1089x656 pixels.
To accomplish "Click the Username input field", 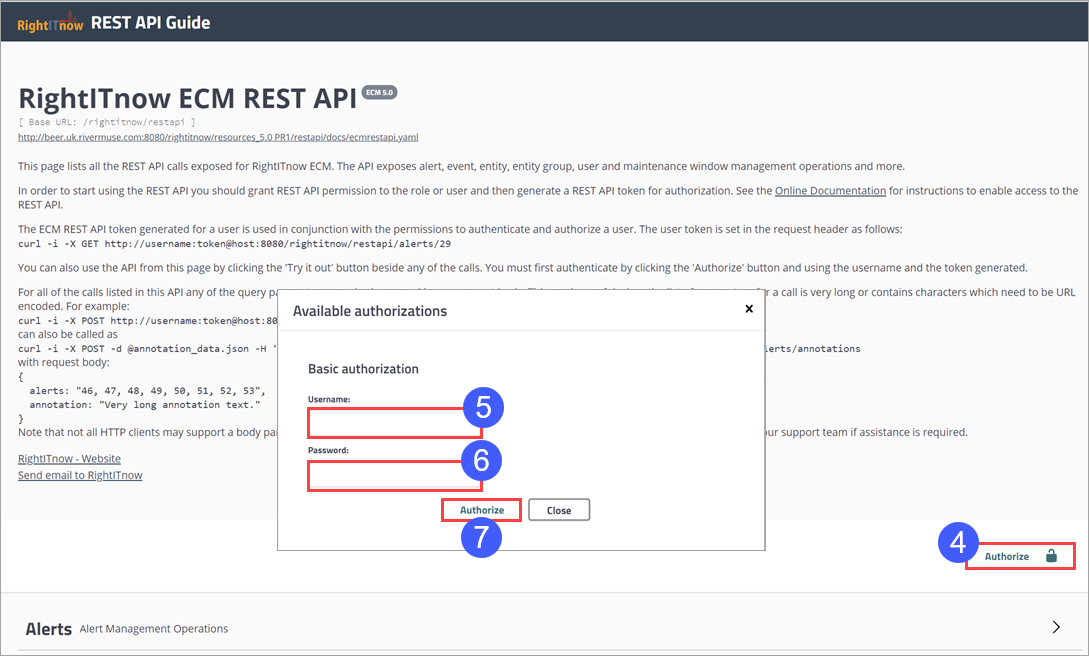I will coord(394,423).
